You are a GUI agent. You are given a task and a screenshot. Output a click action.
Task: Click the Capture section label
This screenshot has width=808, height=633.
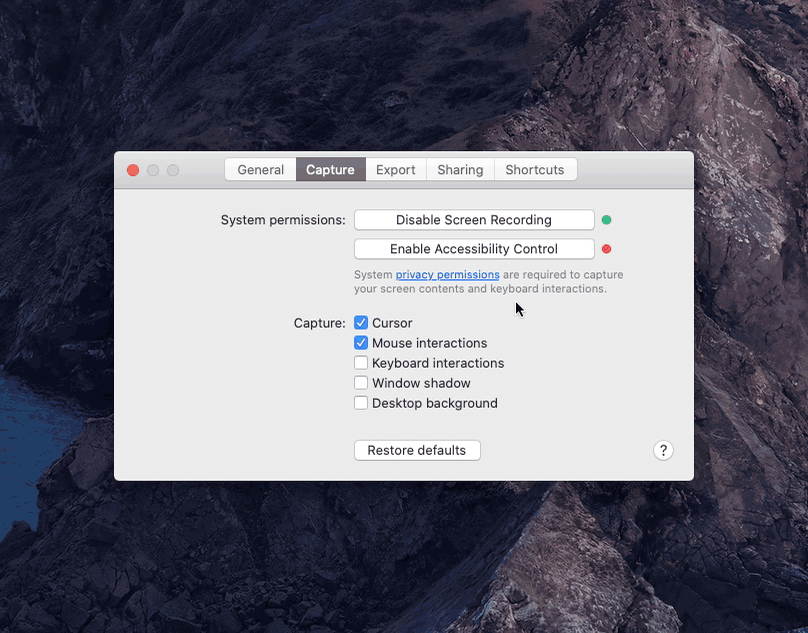319,323
